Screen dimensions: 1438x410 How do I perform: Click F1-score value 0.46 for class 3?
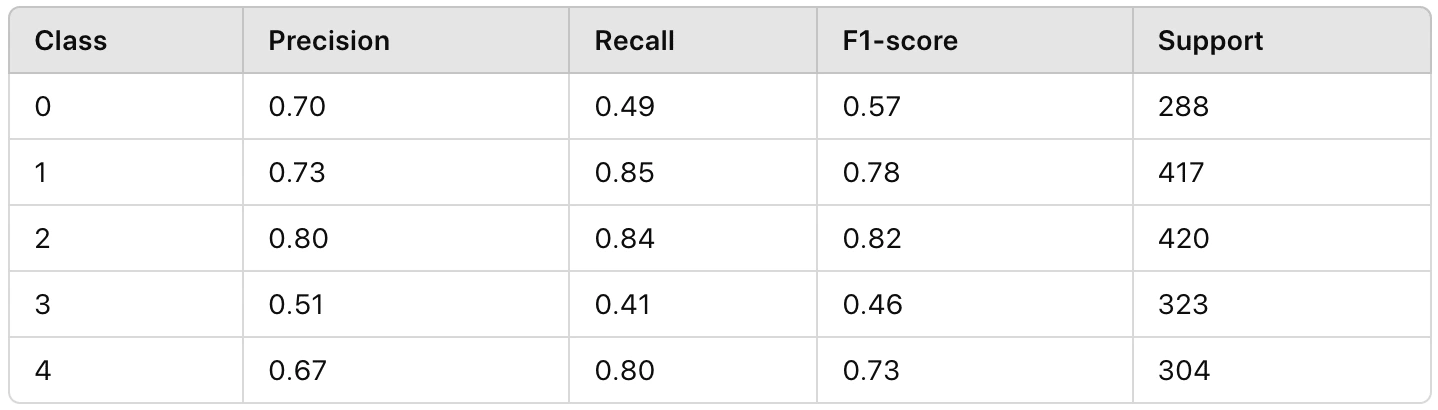coord(872,304)
